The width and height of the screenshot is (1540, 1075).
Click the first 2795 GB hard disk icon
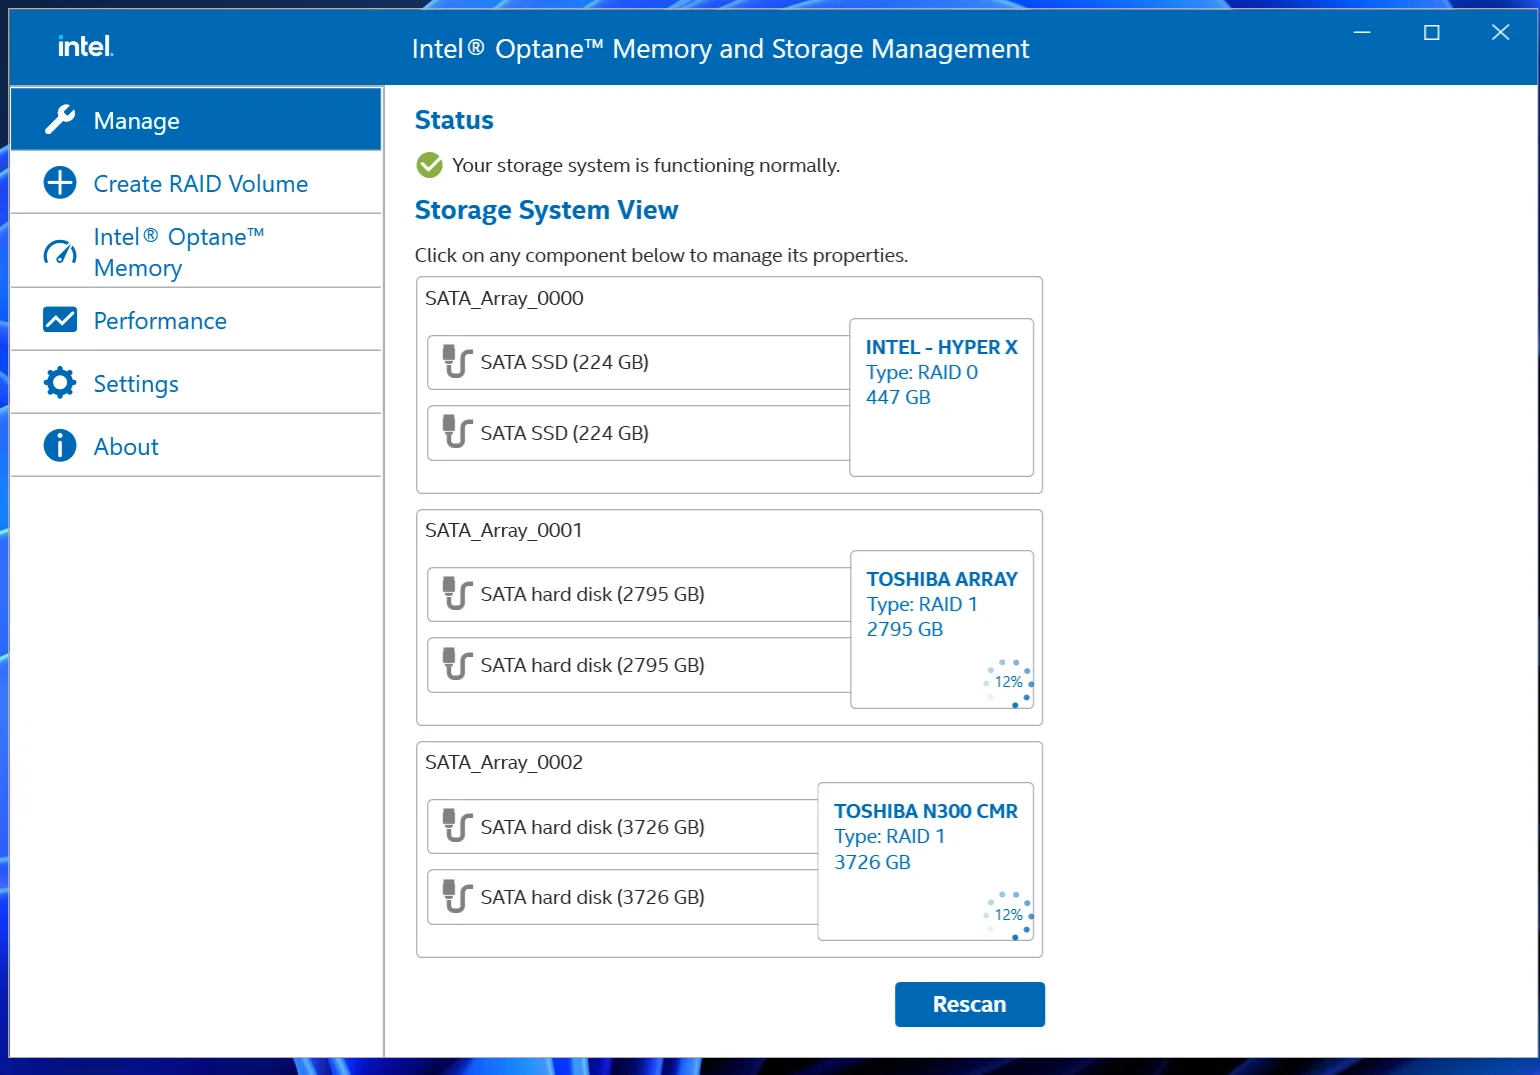457,594
